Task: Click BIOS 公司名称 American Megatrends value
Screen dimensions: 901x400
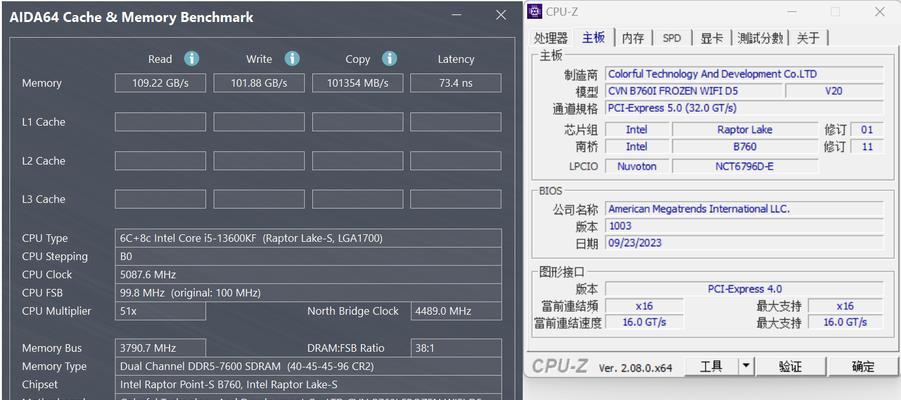Action: (x=744, y=209)
